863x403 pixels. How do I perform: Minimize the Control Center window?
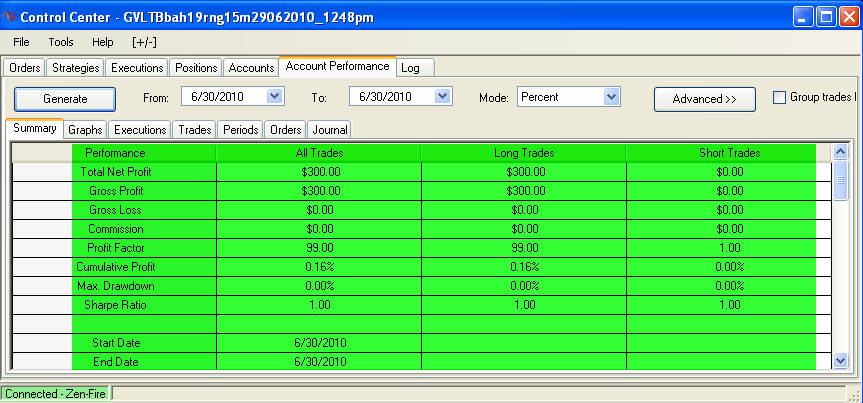click(x=803, y=17)
